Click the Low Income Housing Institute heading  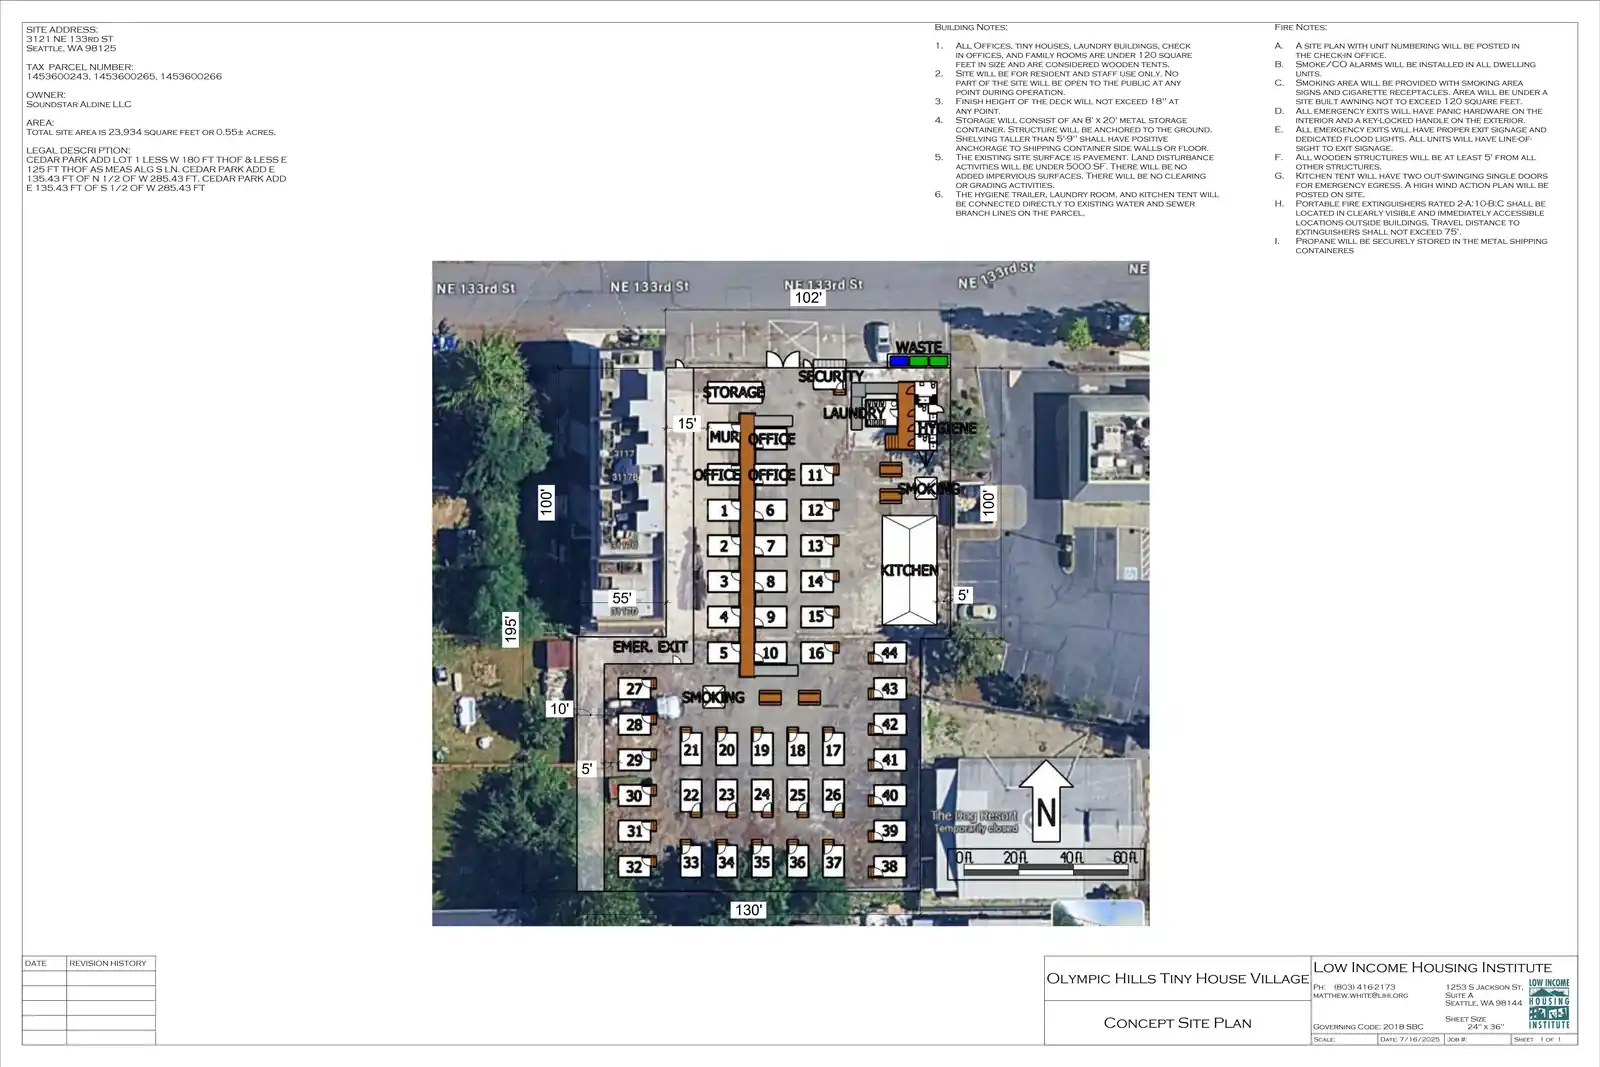(1432, 967)
